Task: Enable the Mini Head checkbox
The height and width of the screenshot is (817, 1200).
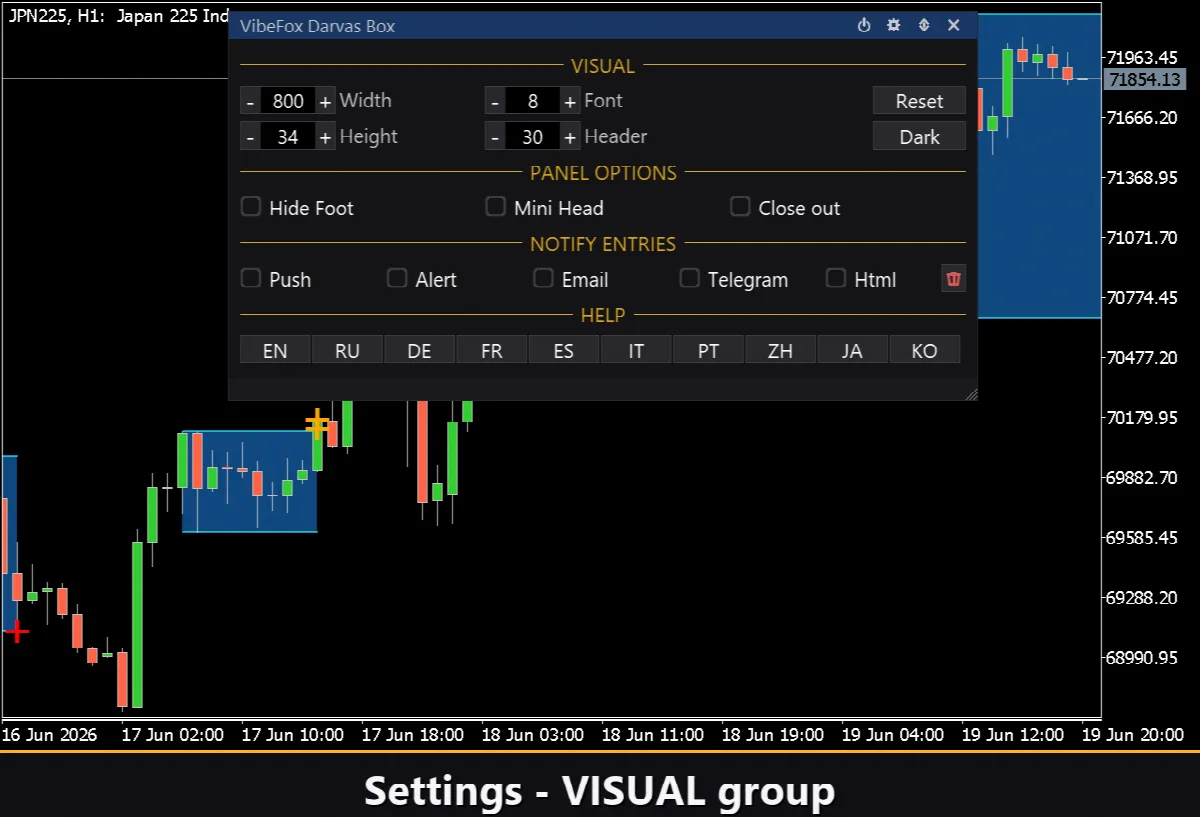Action: pos(495,207)
